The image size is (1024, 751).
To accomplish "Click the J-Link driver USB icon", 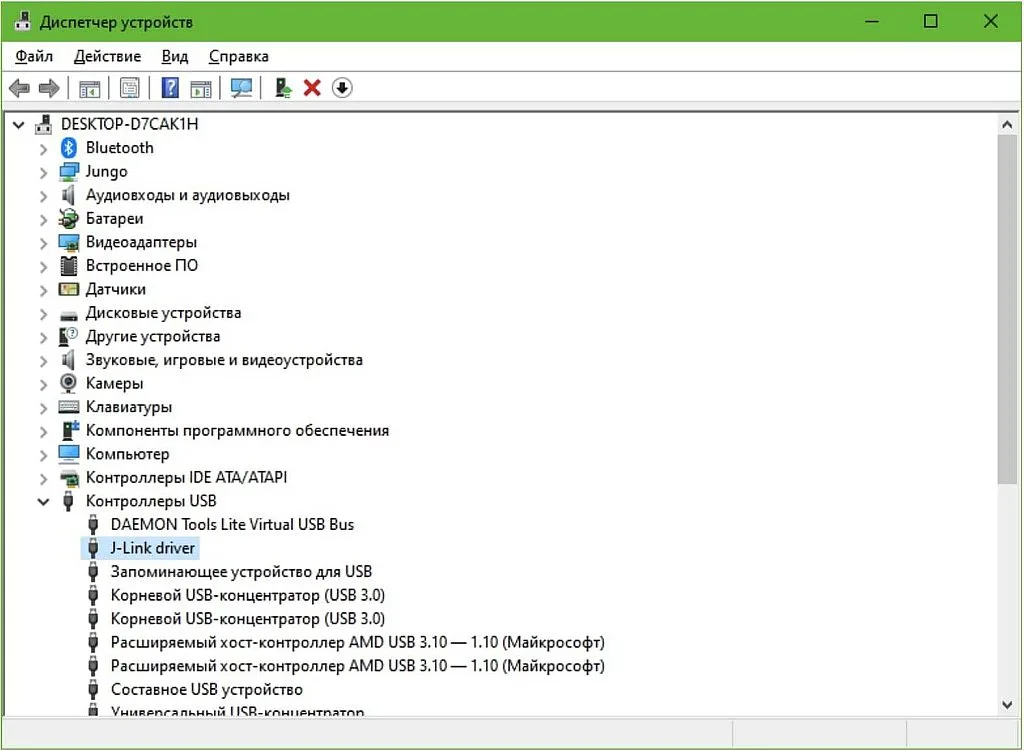I will pos(92,548).
